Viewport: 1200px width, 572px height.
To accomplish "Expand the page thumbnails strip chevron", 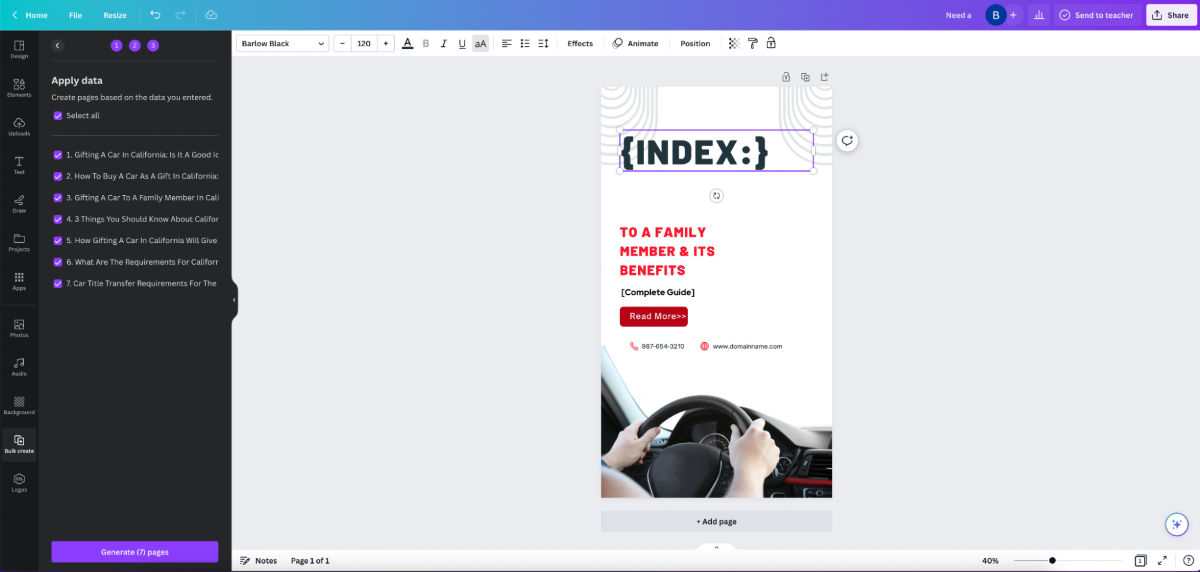I will coord(716,547).
